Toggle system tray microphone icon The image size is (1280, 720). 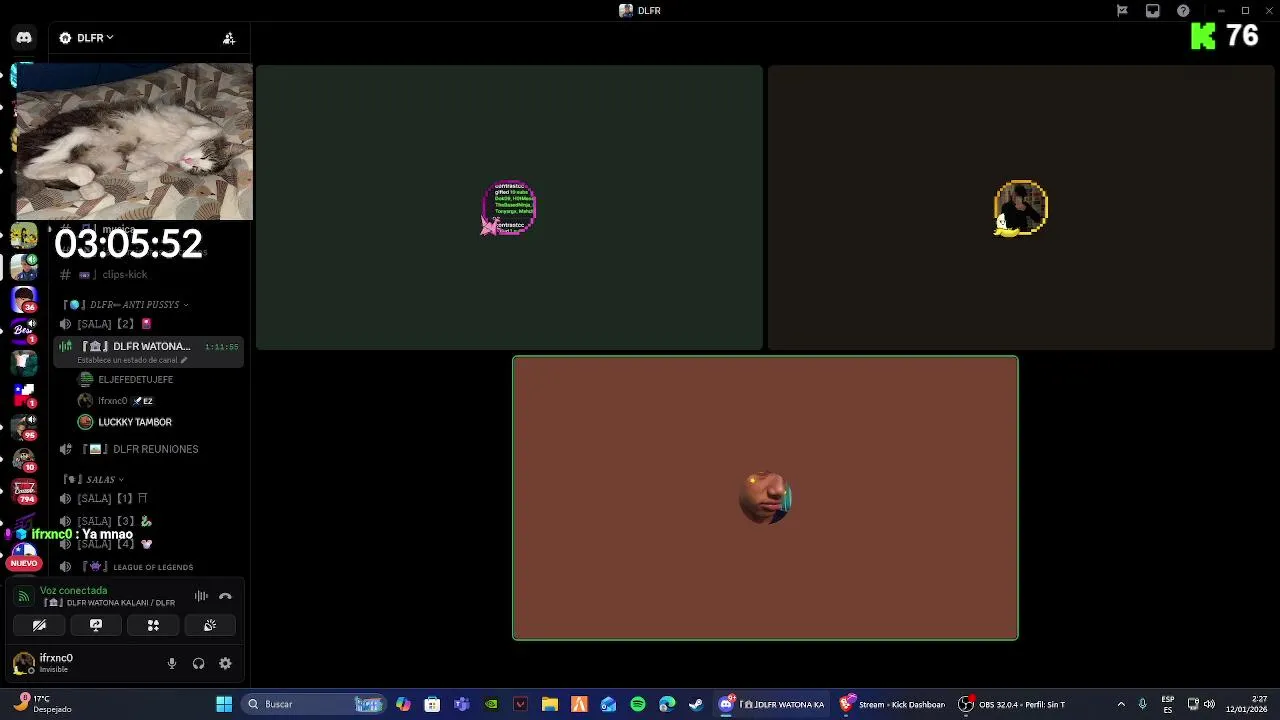click(1142, 704)
